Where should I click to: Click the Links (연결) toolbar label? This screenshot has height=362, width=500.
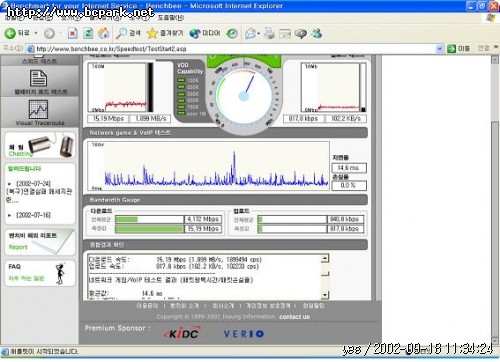[x=483, y=48]
